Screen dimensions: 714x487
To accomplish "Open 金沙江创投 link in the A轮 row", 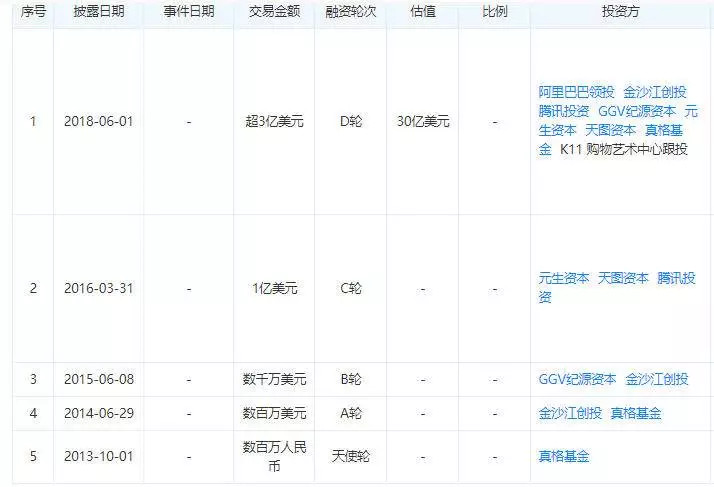I will click(570, 414).
